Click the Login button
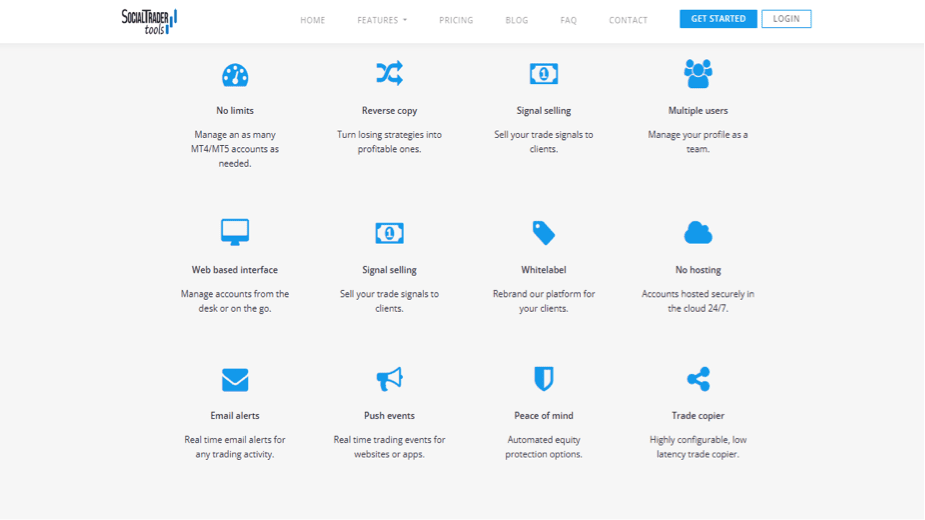925x520 pixels. click(x=786, y=19)
